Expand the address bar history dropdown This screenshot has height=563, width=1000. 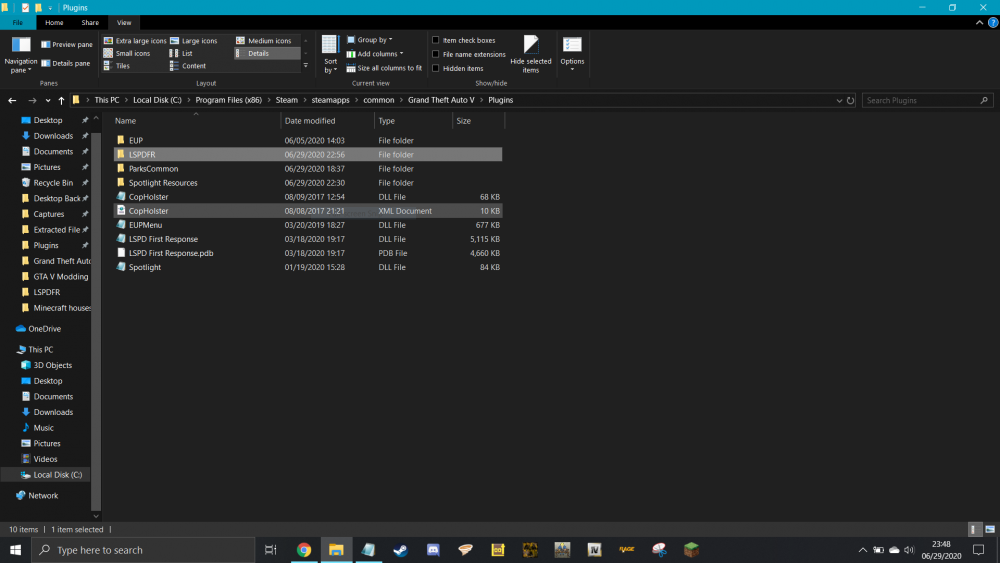839,100
